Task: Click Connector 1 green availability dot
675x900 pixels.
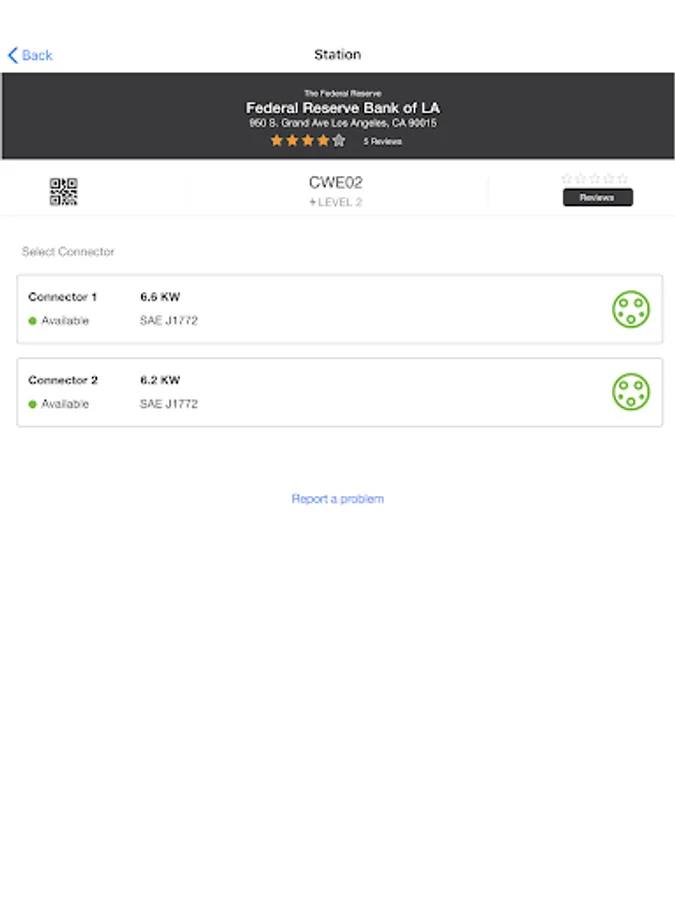Action: [32, 321]
